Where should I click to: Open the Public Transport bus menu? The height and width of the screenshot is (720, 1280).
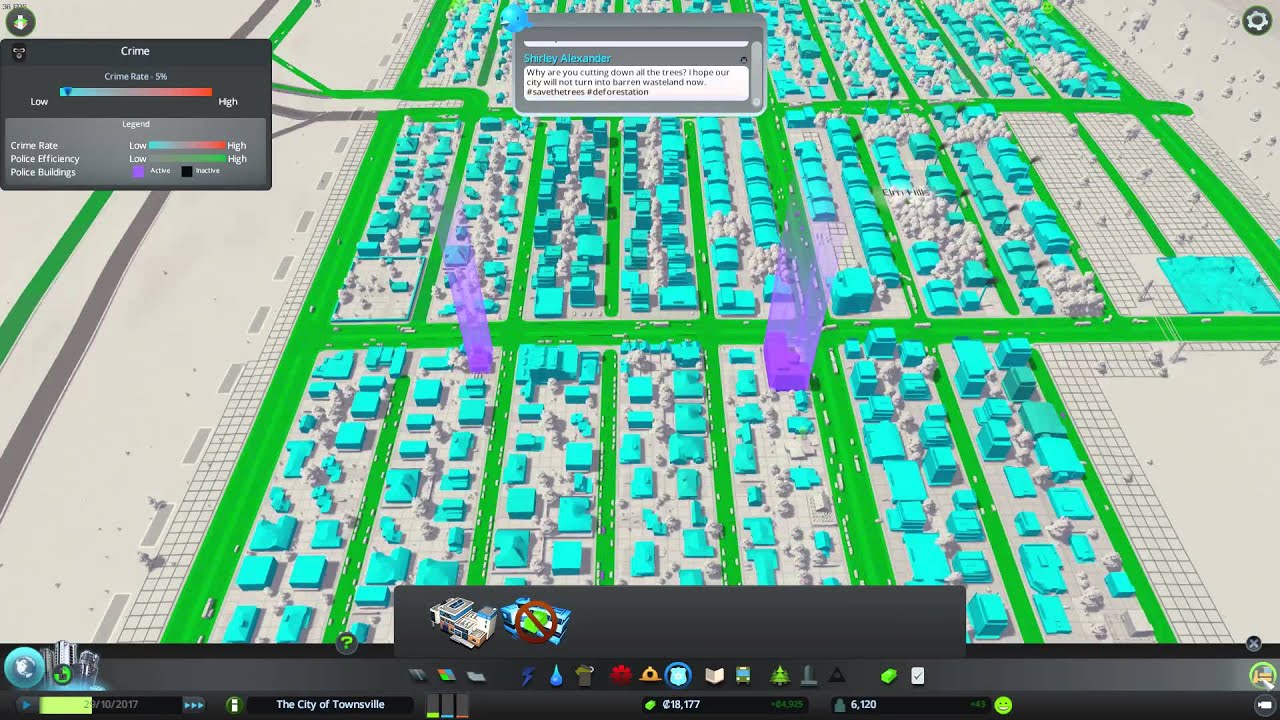point(743,676)
